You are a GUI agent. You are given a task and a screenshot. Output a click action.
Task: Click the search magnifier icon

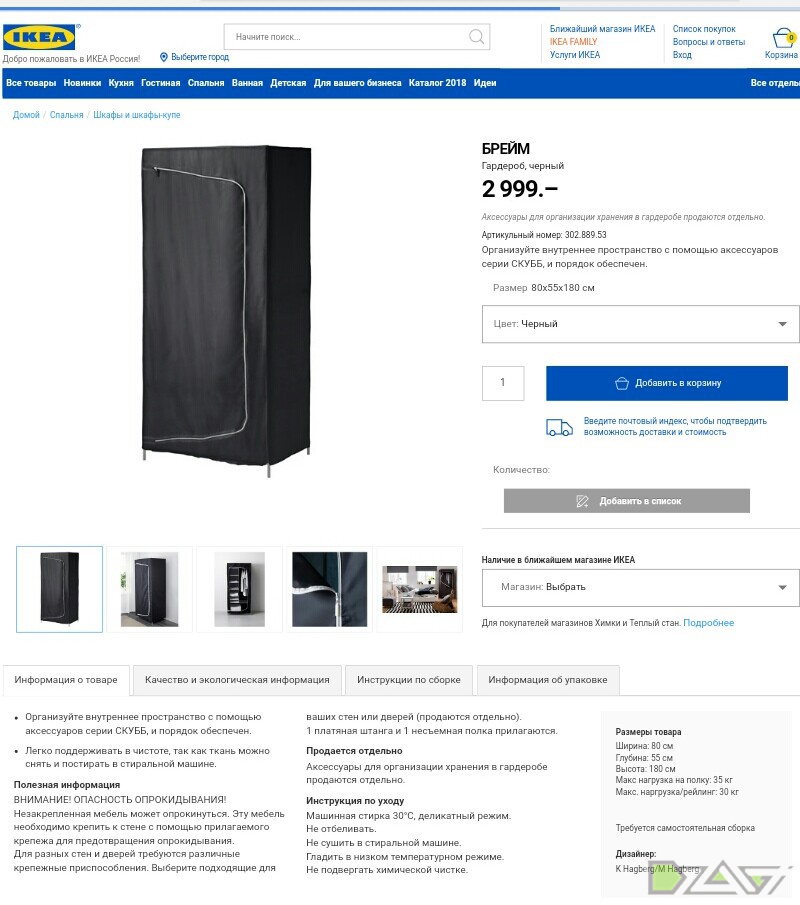coord(476,37)
